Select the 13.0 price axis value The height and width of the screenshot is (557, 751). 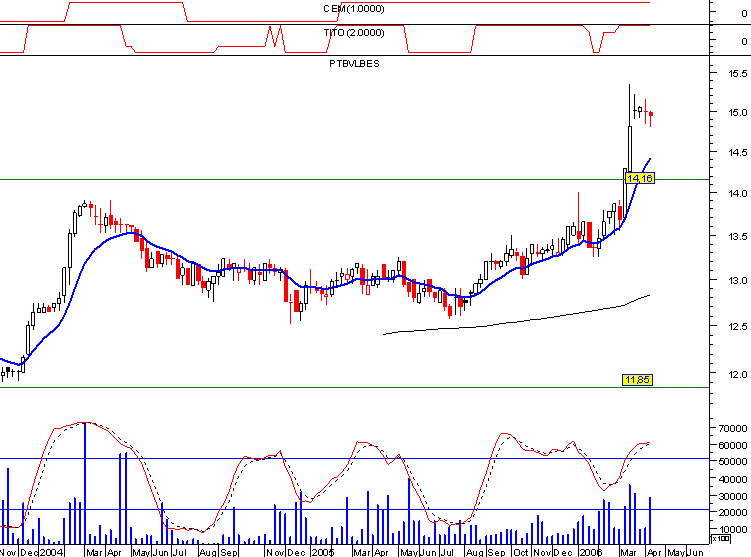738,280
